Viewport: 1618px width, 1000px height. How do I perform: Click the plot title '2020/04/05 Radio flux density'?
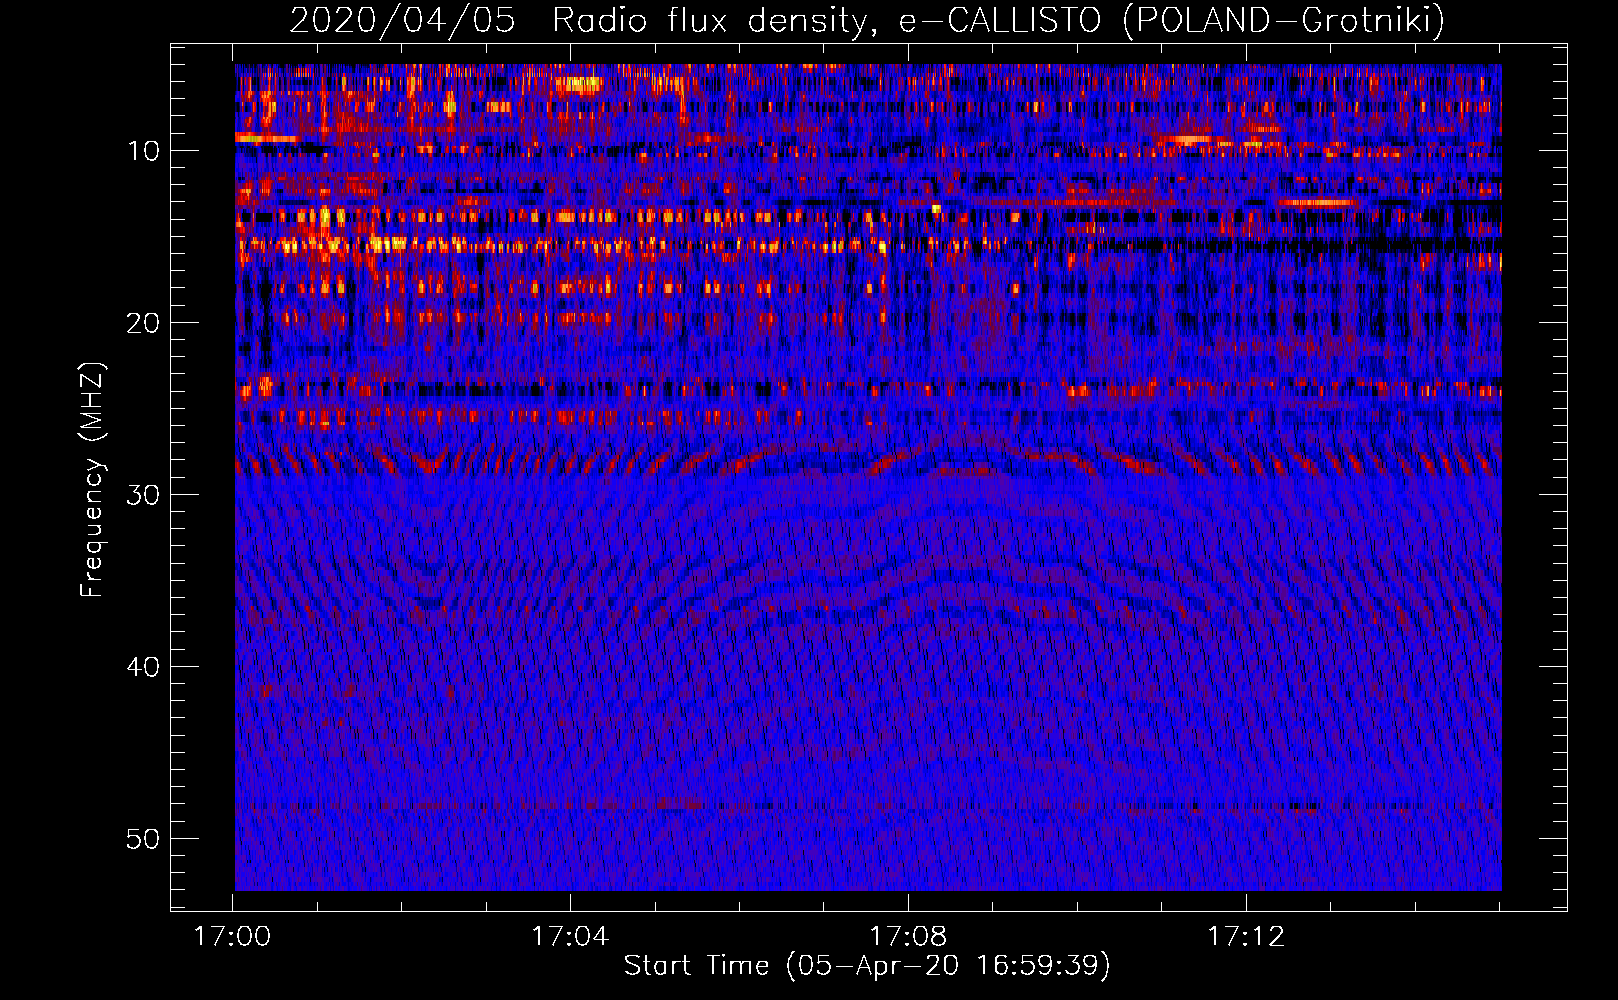[x=866, y=20]
